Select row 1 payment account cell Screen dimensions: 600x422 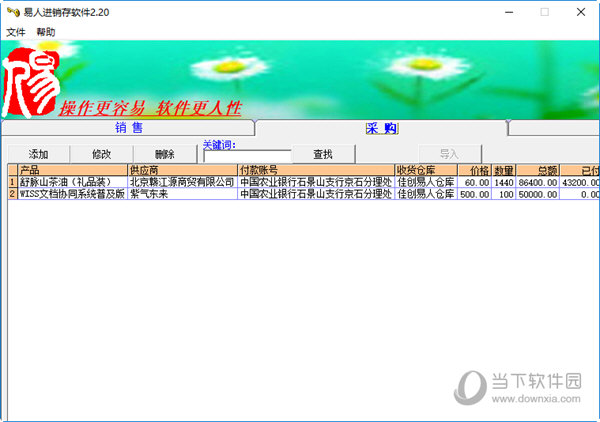[x=316, y=182]
